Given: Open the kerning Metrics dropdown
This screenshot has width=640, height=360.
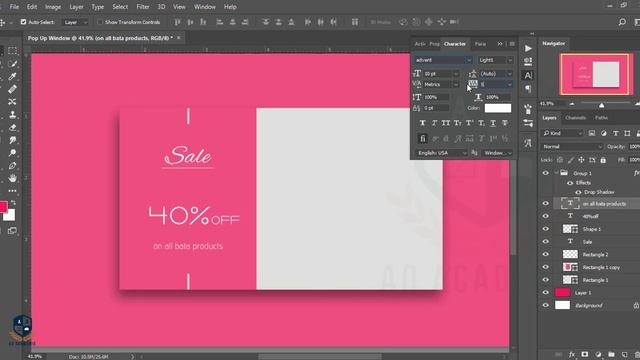Looking at the screenshot, I should coord(456,84).
